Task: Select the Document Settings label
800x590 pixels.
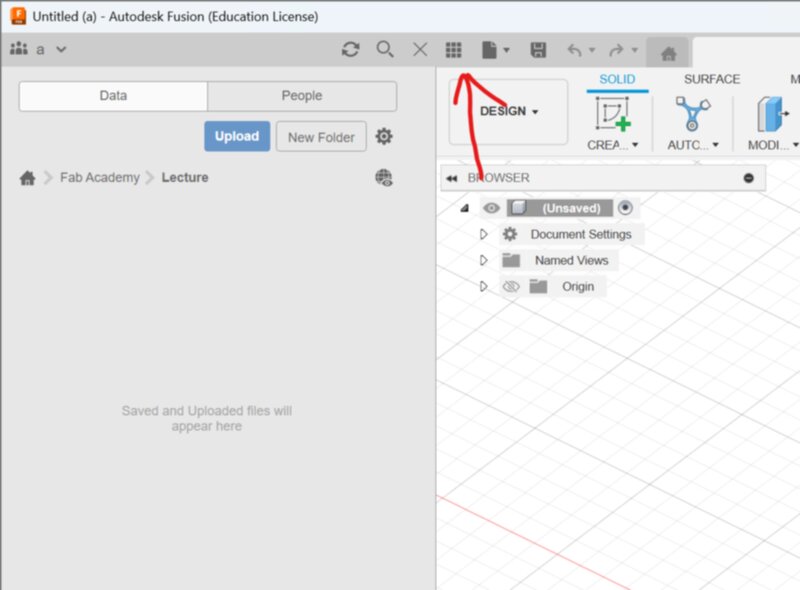Action: [581, 234]
